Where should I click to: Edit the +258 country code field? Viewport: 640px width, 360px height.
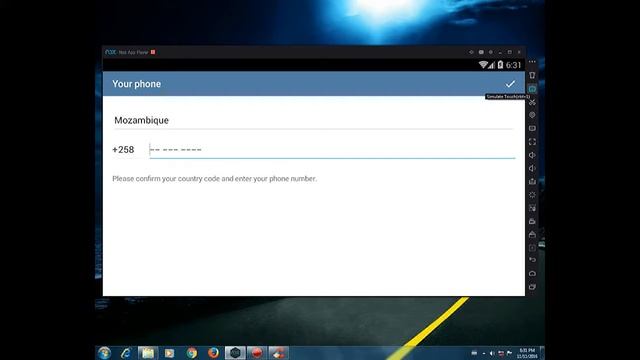(123, 150)
